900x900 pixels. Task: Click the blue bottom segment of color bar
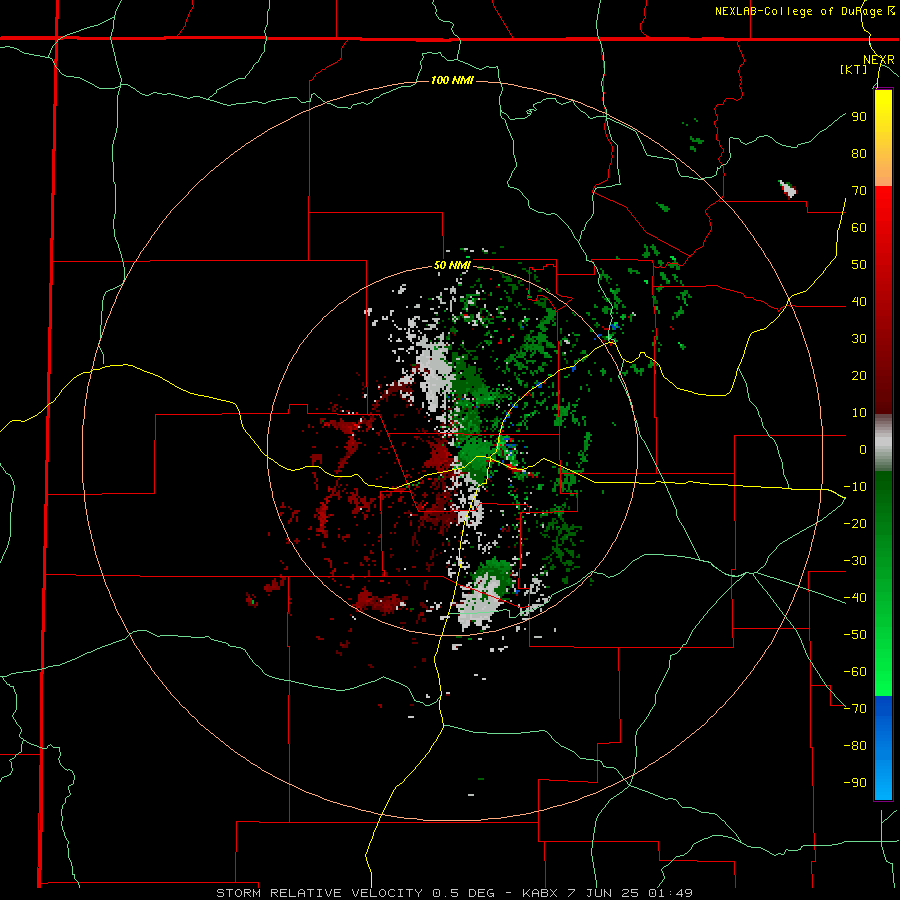pyautogui.click(x=883, y=748)
